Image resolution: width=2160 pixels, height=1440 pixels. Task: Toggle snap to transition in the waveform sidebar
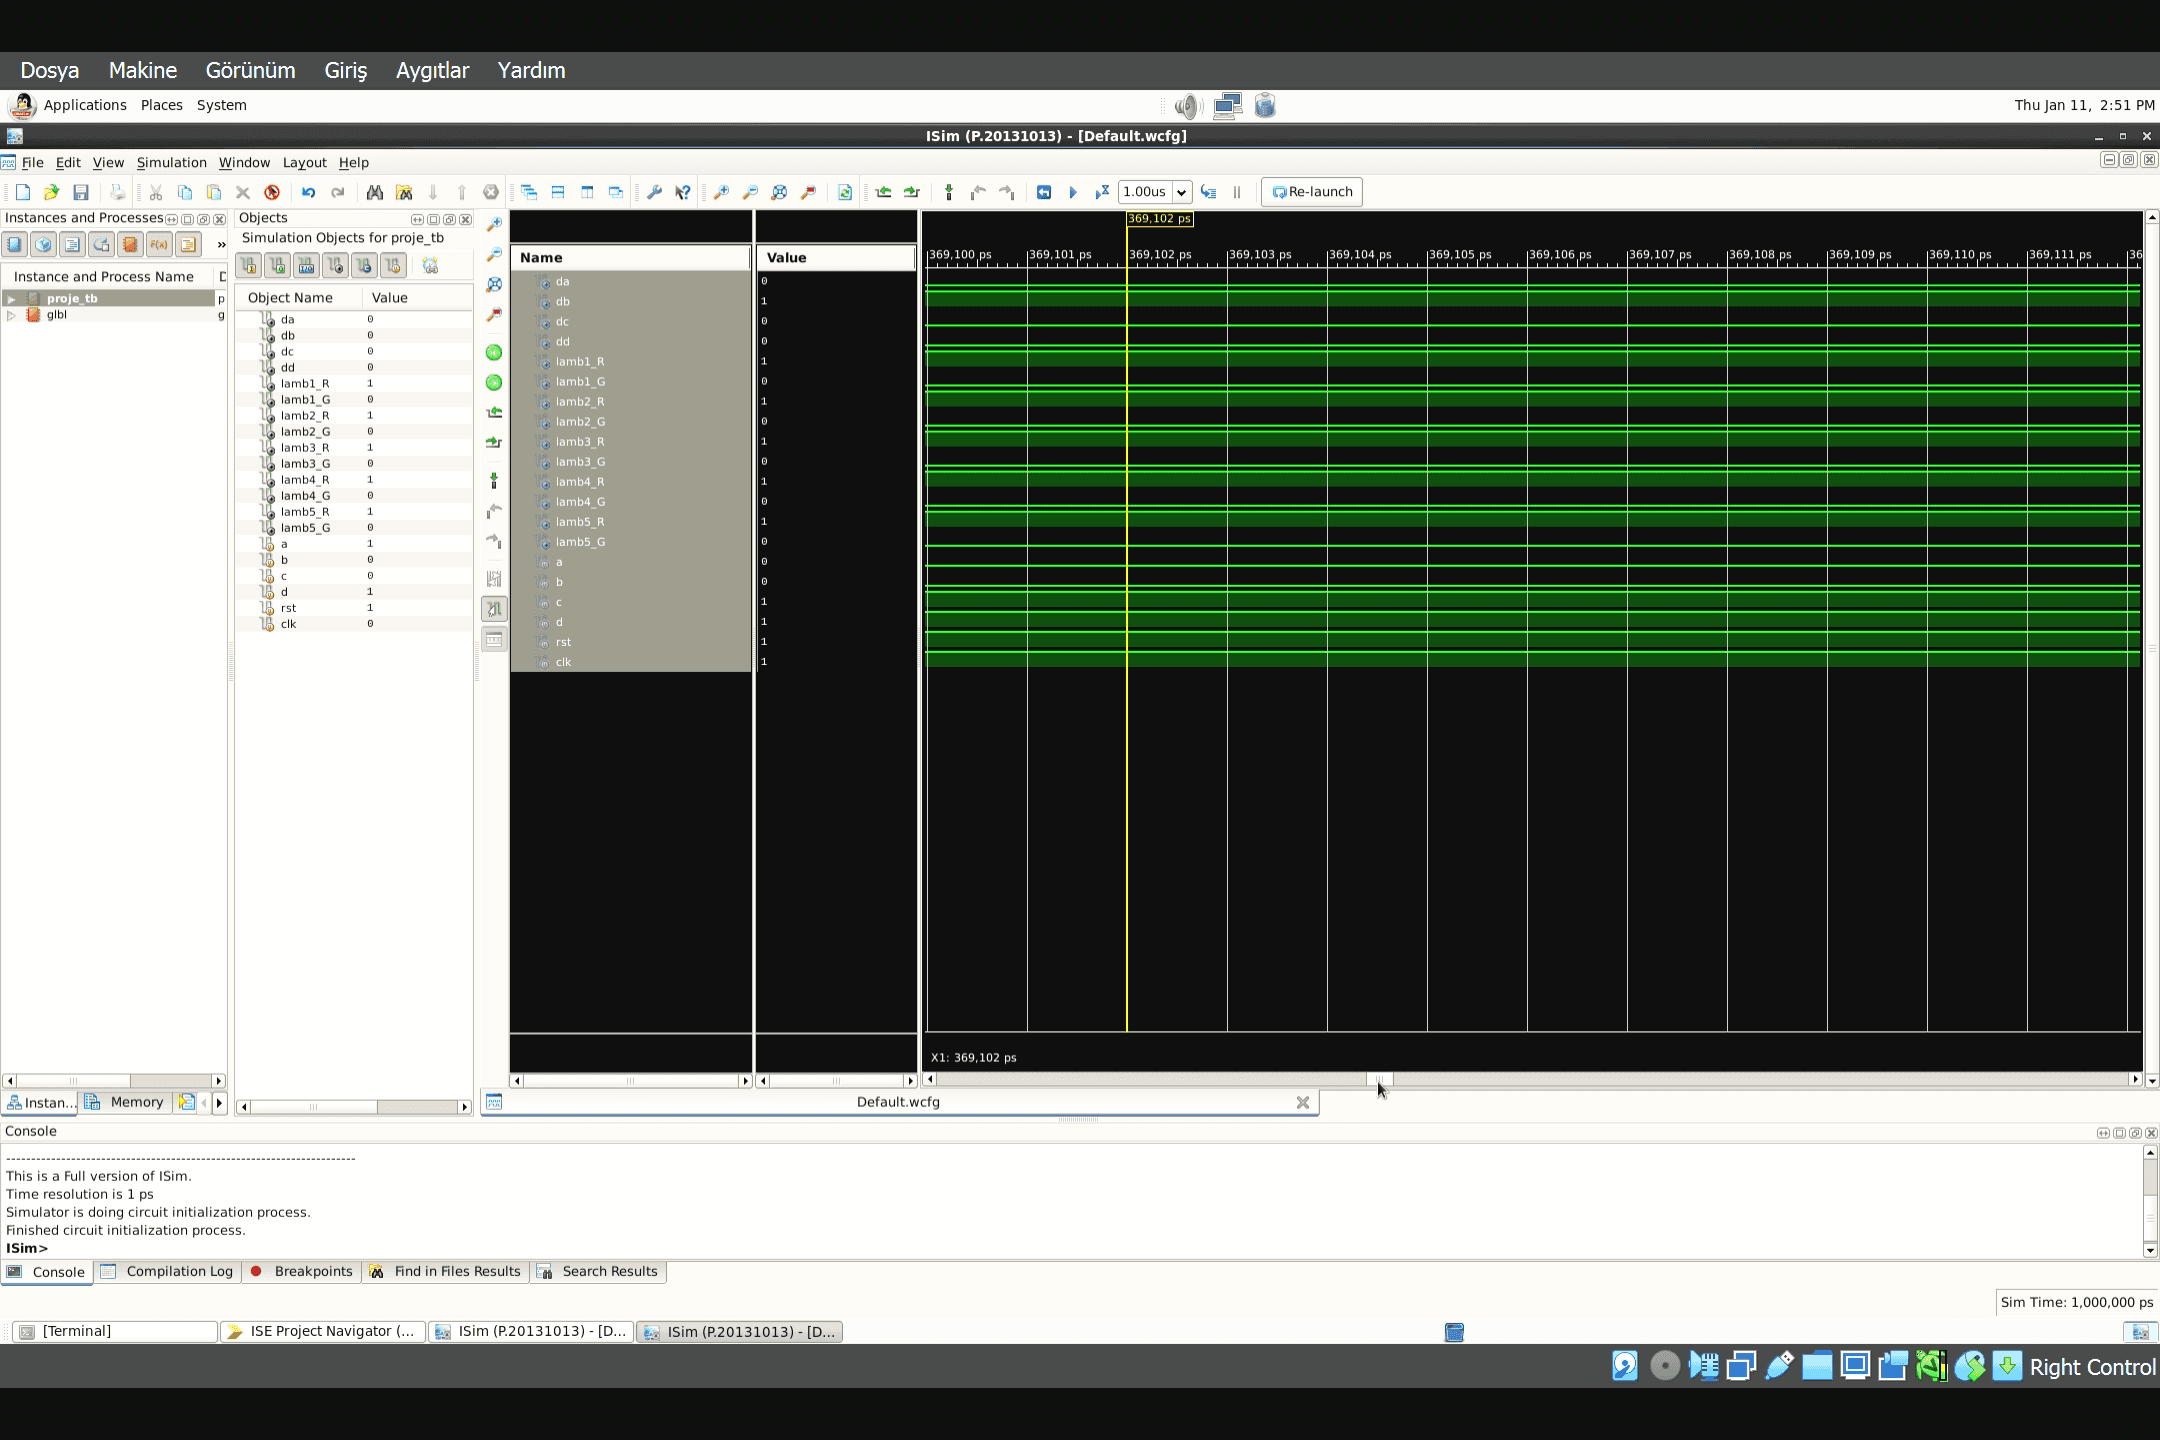pos(495,608)
